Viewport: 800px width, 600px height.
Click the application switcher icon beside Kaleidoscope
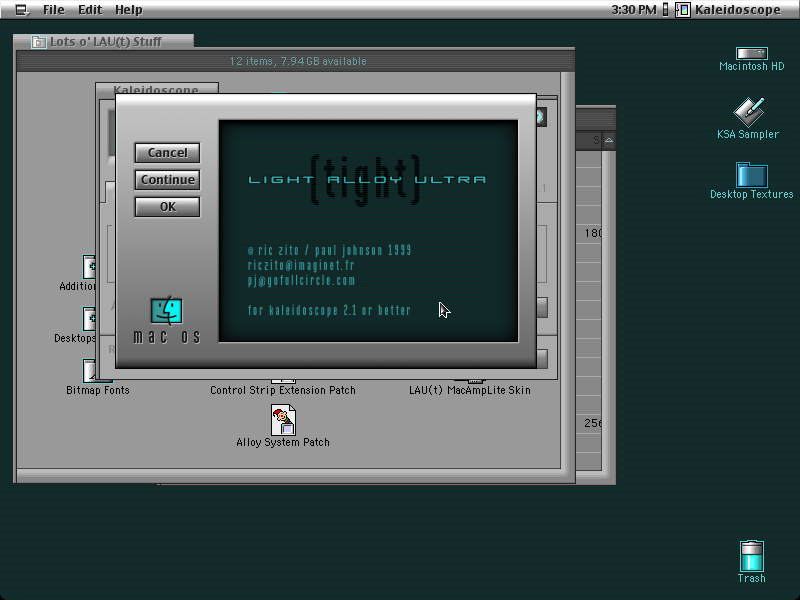(683, 10)
